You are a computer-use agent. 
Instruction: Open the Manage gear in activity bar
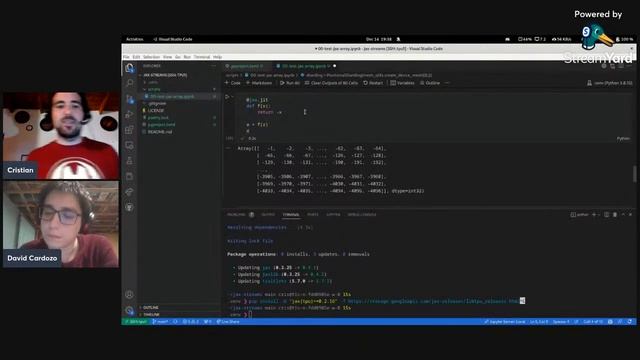coord(129,310)
